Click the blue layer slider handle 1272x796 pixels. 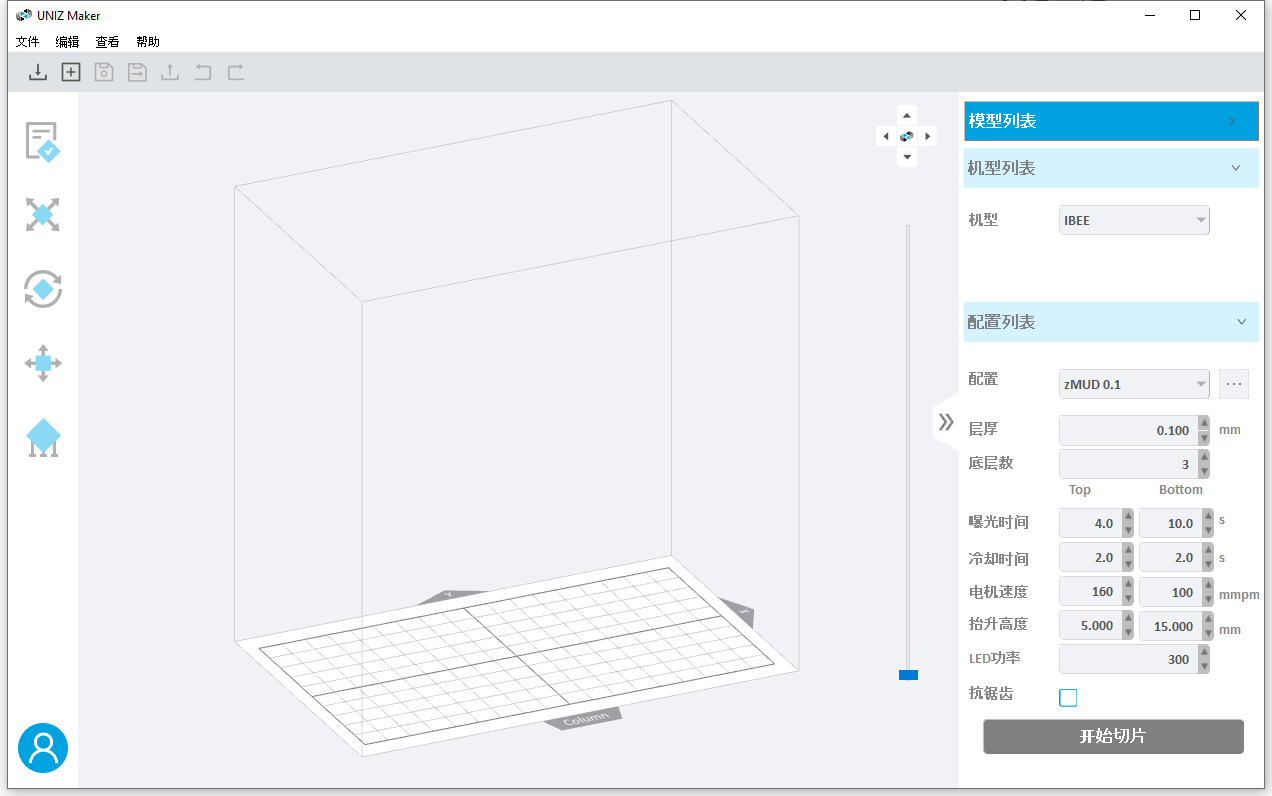[x=908, y=675]
